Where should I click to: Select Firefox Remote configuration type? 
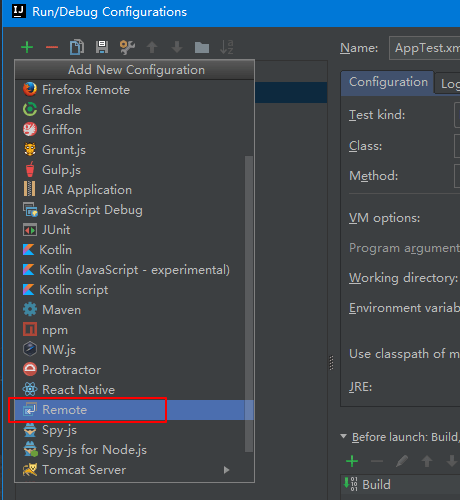[x=134, y=90]
